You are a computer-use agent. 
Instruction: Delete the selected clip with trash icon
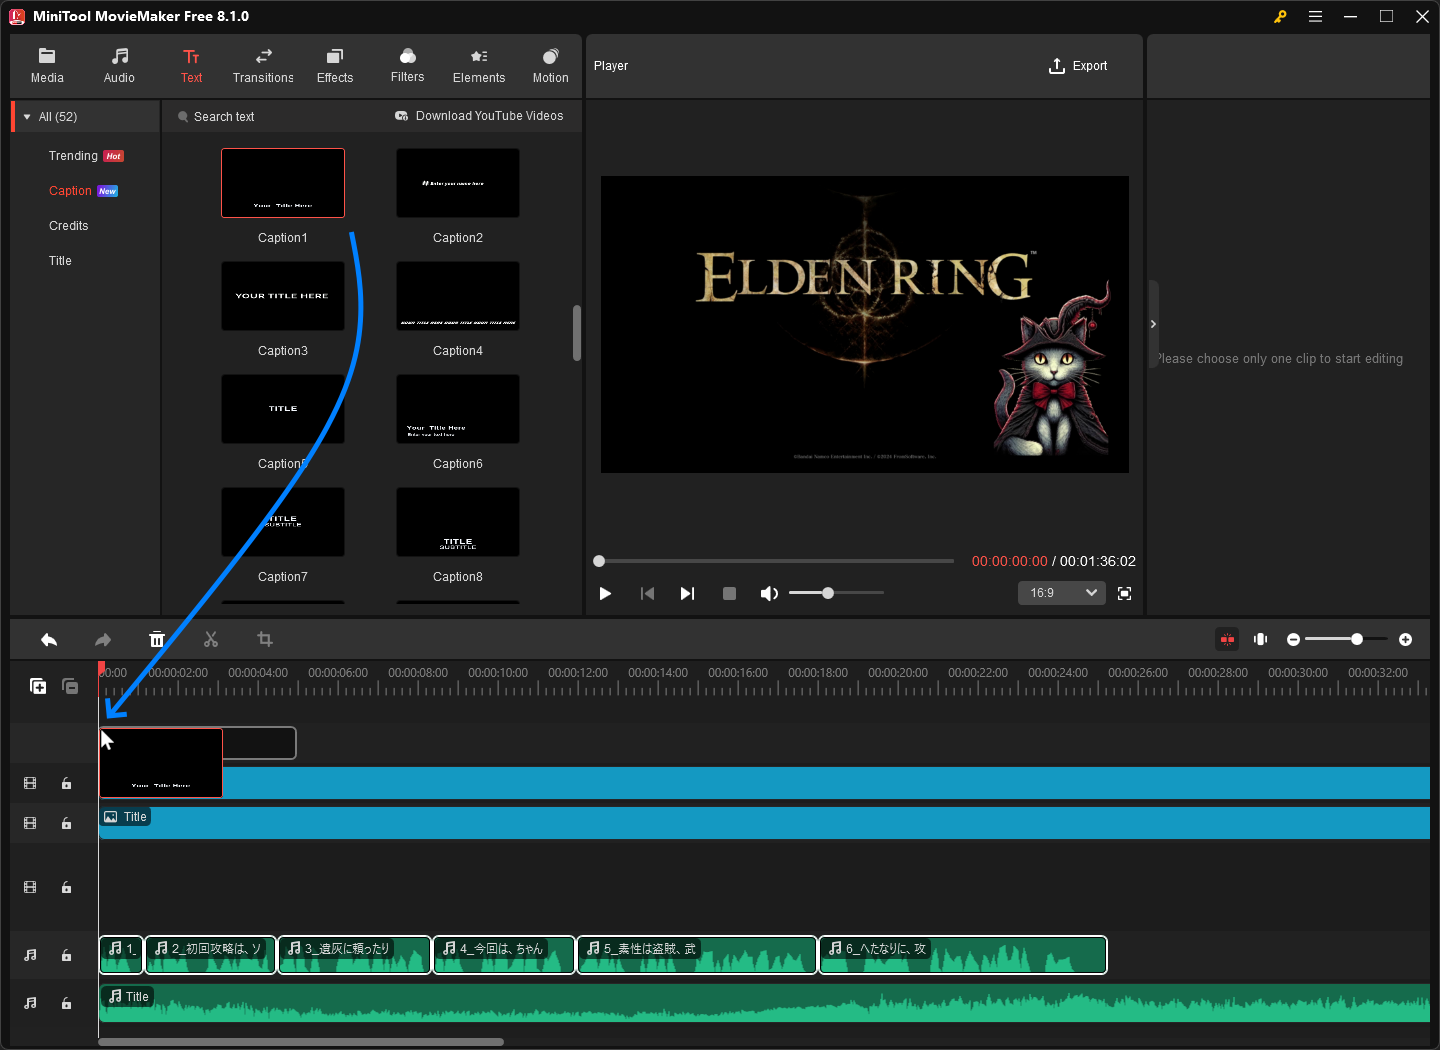(157, 640)
